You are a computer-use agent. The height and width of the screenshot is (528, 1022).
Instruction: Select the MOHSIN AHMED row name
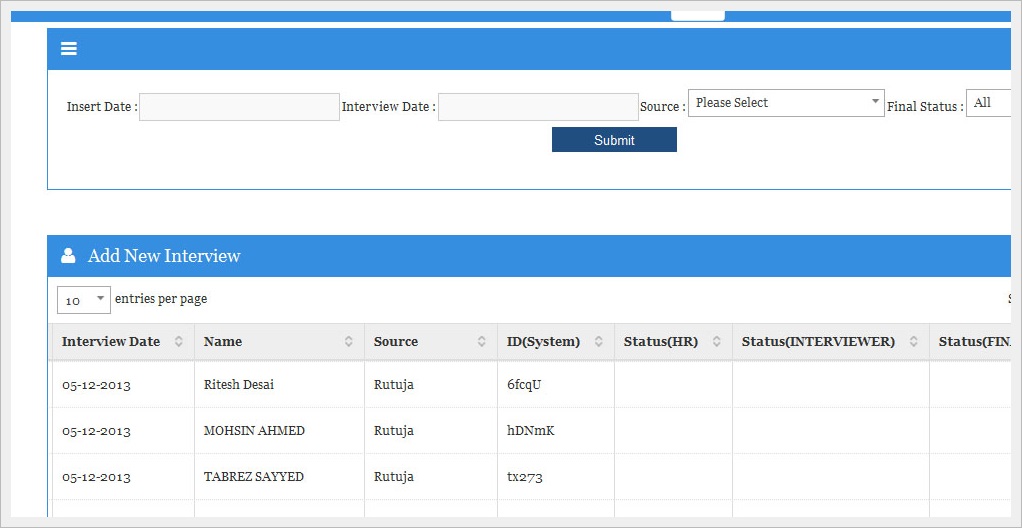click(254, 431)
